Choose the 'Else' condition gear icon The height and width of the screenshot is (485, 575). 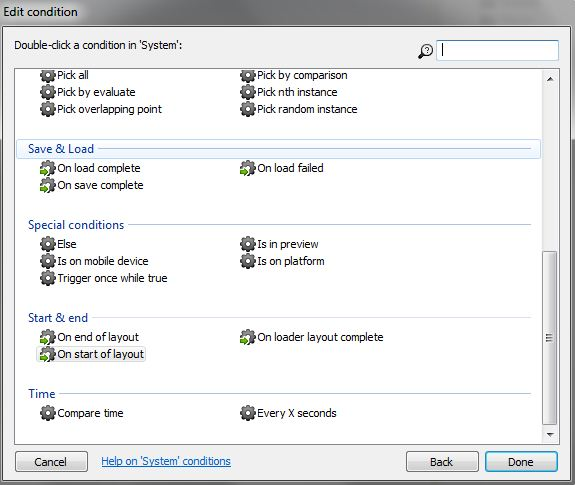click(x=48, y=244)
